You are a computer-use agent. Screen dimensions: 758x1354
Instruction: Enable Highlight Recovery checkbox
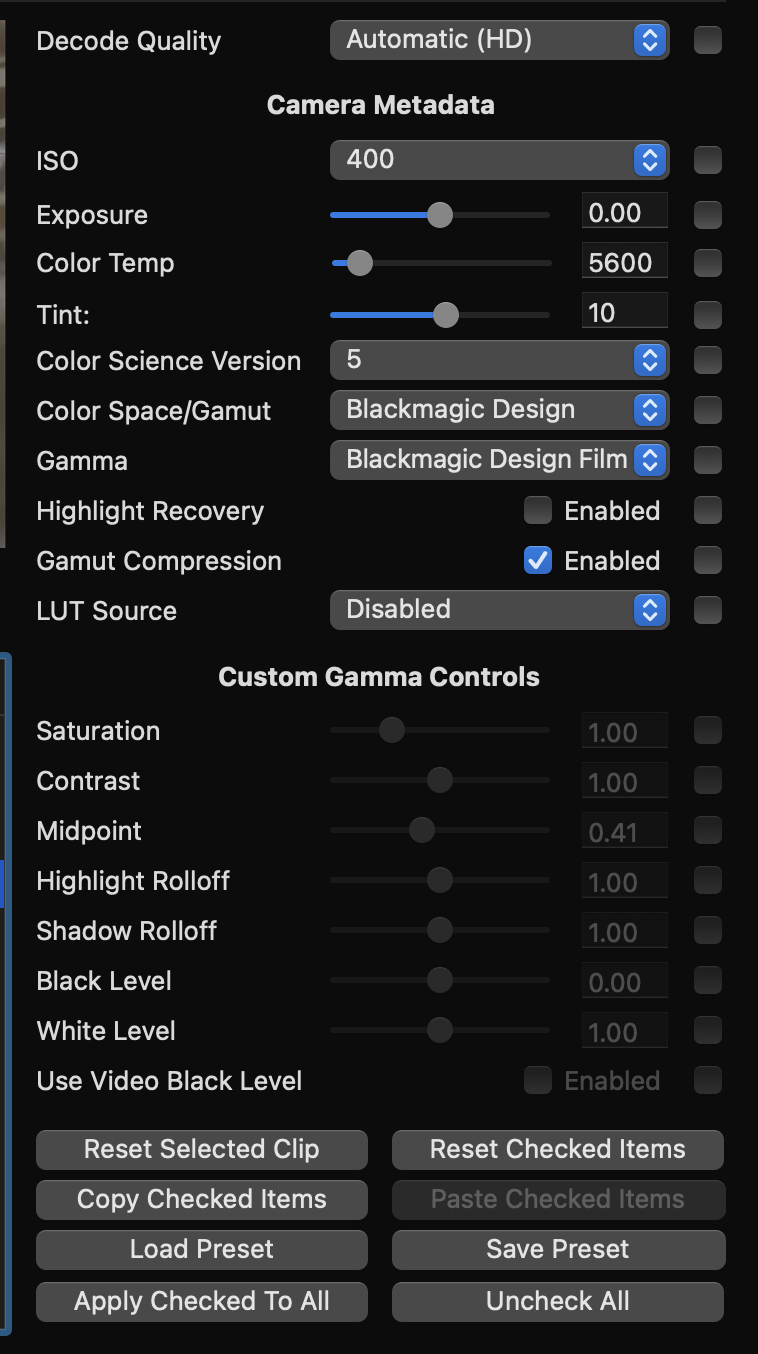538,511
